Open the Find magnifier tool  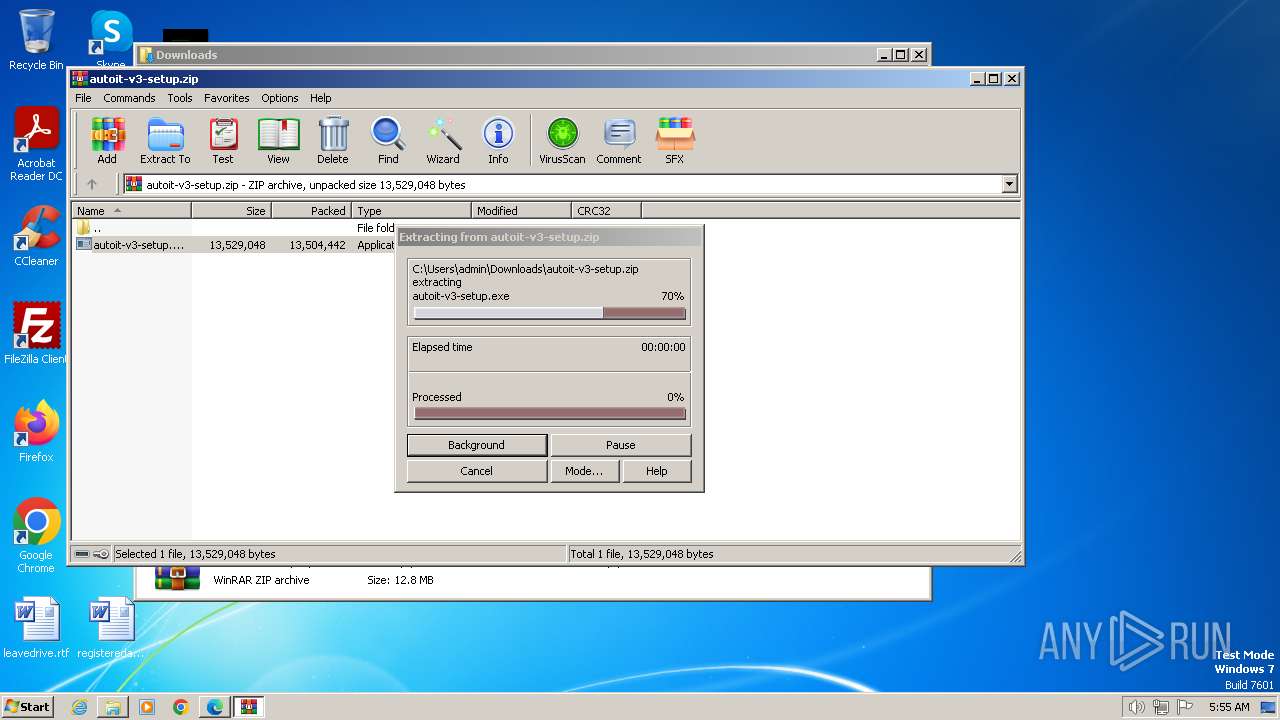[388, 140]
